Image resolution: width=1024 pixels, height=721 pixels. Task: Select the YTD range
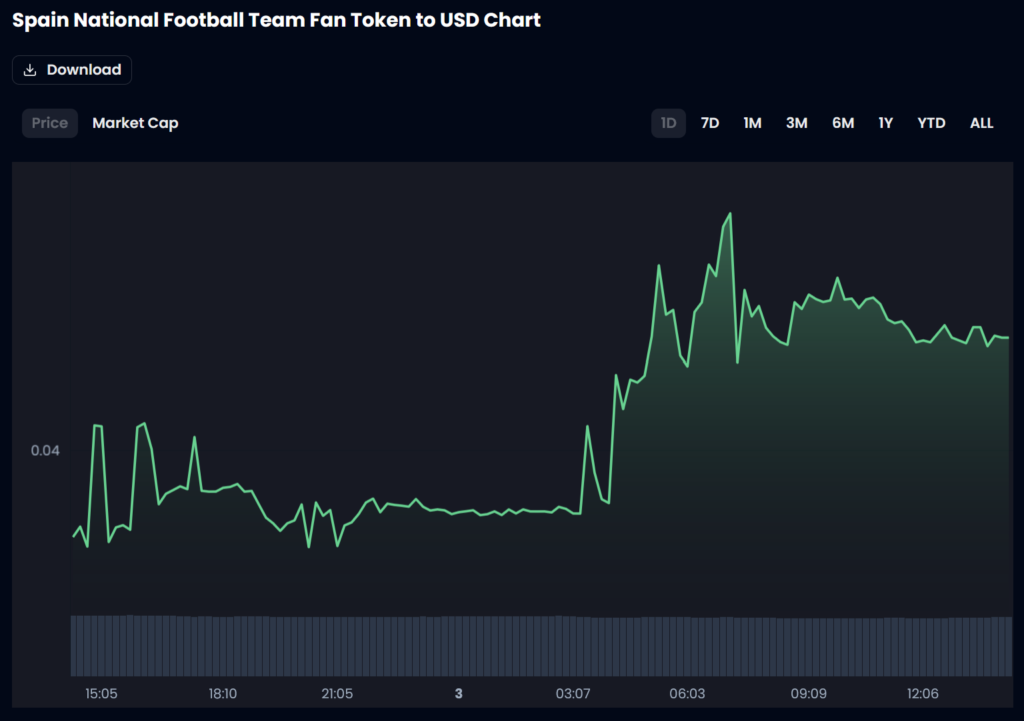[931, 123]
